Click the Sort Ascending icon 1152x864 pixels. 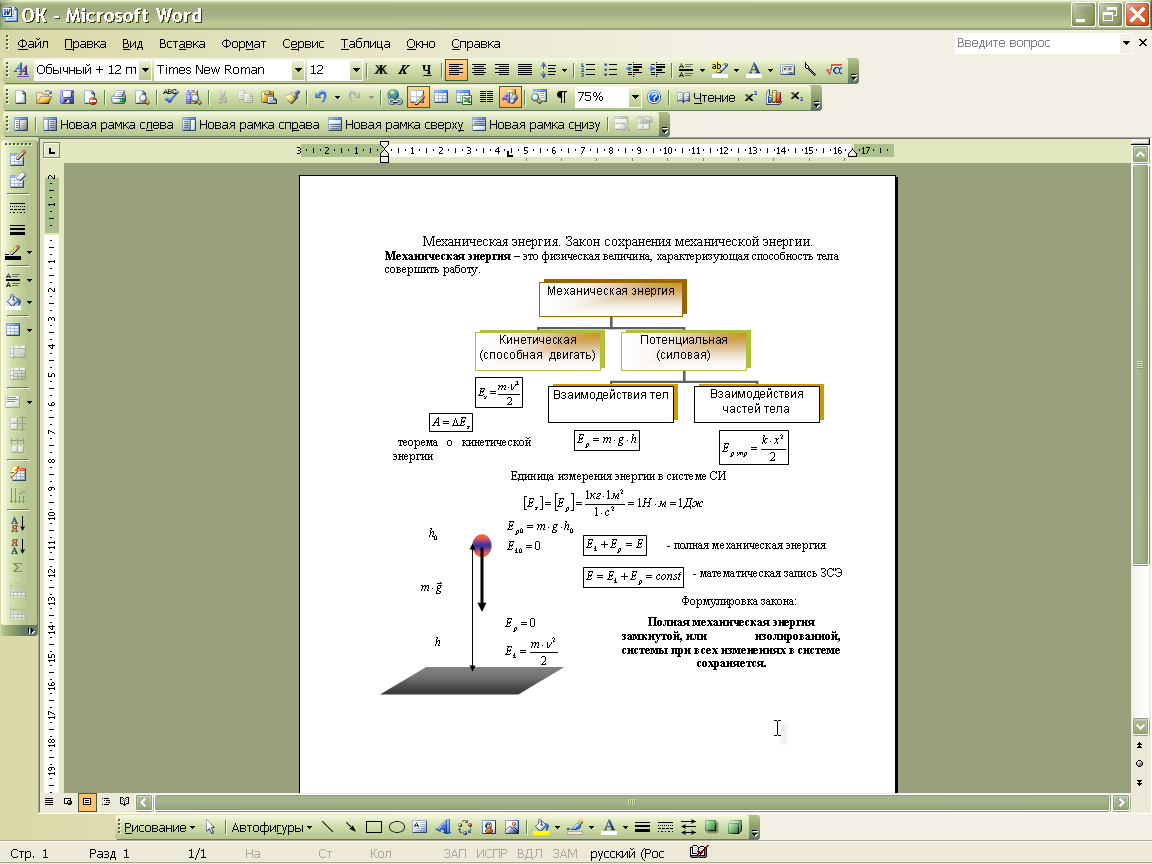point(18,523)
